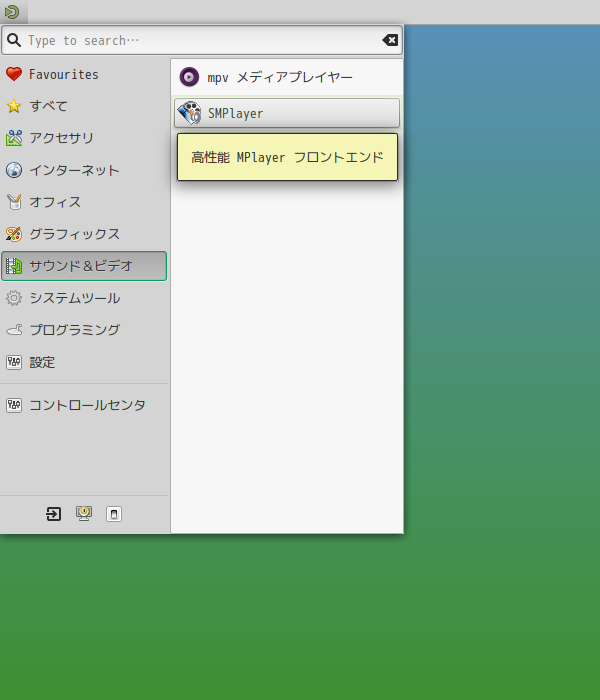
Task: Click the mixer icon beside 設定
Action: click(x=14, y=362)
